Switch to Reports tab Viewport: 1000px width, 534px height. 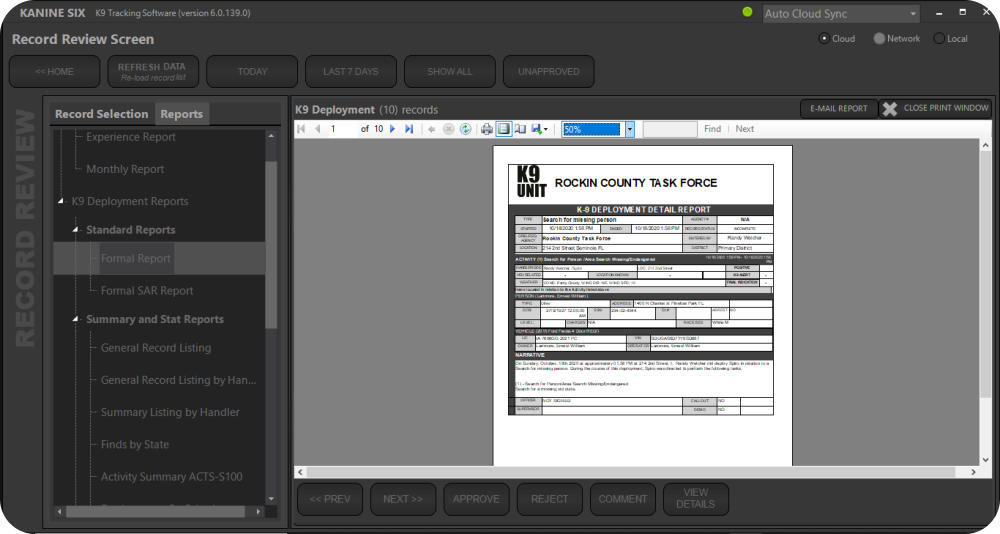point(182,114)
